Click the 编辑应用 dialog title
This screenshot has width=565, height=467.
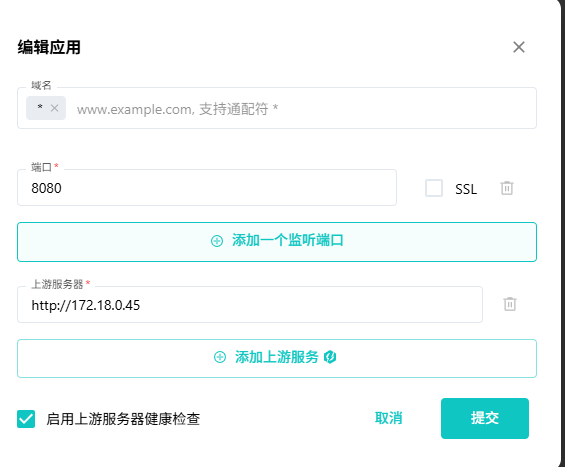[49, 47]
